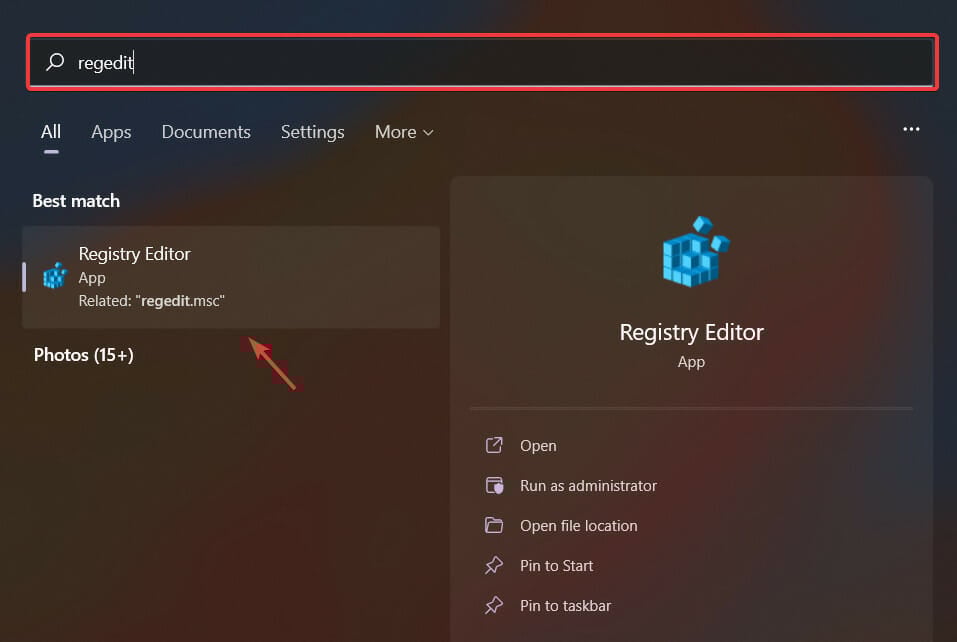Click inside the search input field
Screen dimensions: 957x642
pos(400,62)
